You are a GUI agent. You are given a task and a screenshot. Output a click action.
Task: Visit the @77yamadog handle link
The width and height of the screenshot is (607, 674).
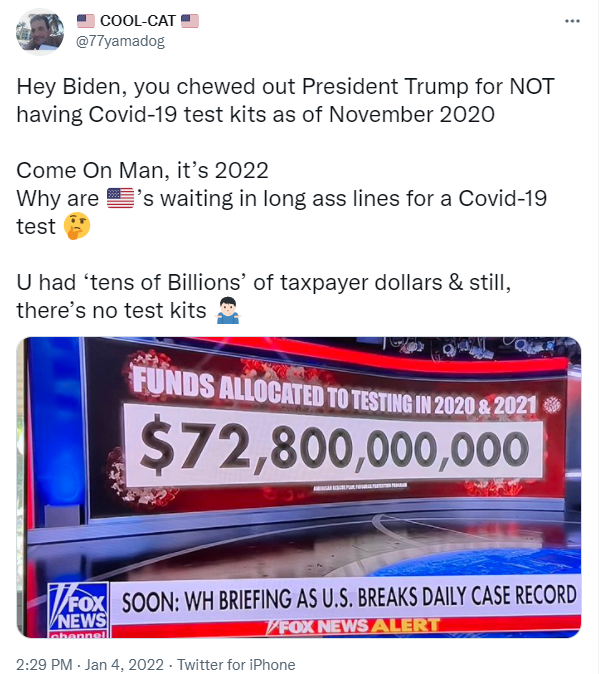120,41
